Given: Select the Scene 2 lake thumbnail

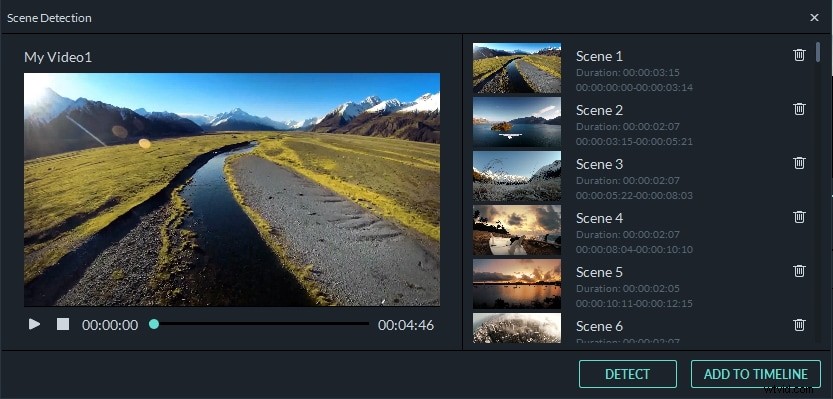Looking at the screenshot, I should (517, 122).
